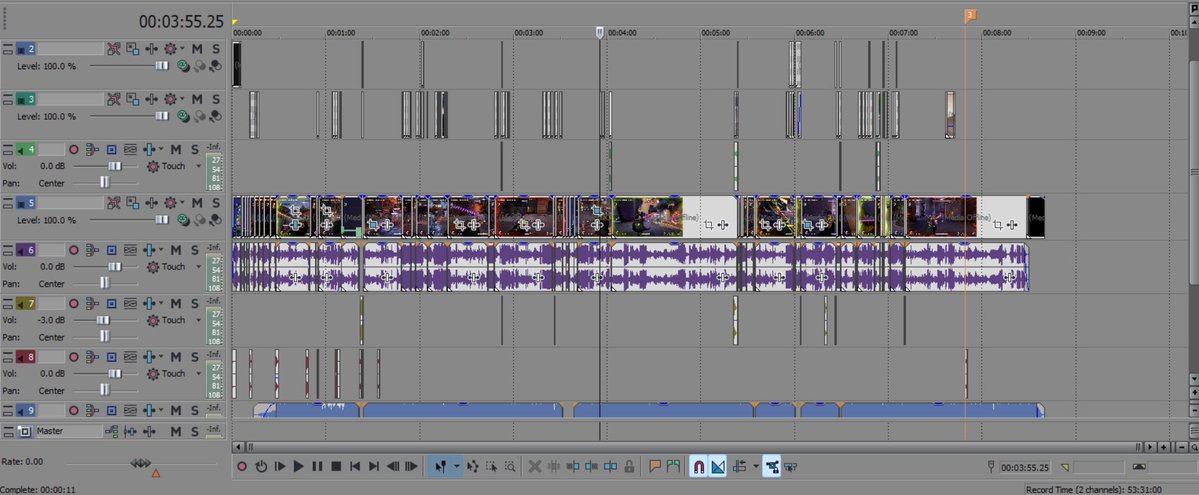
Task: Select the Selection Edit tool
Action: pyautogui.click(x=491, y=466)
